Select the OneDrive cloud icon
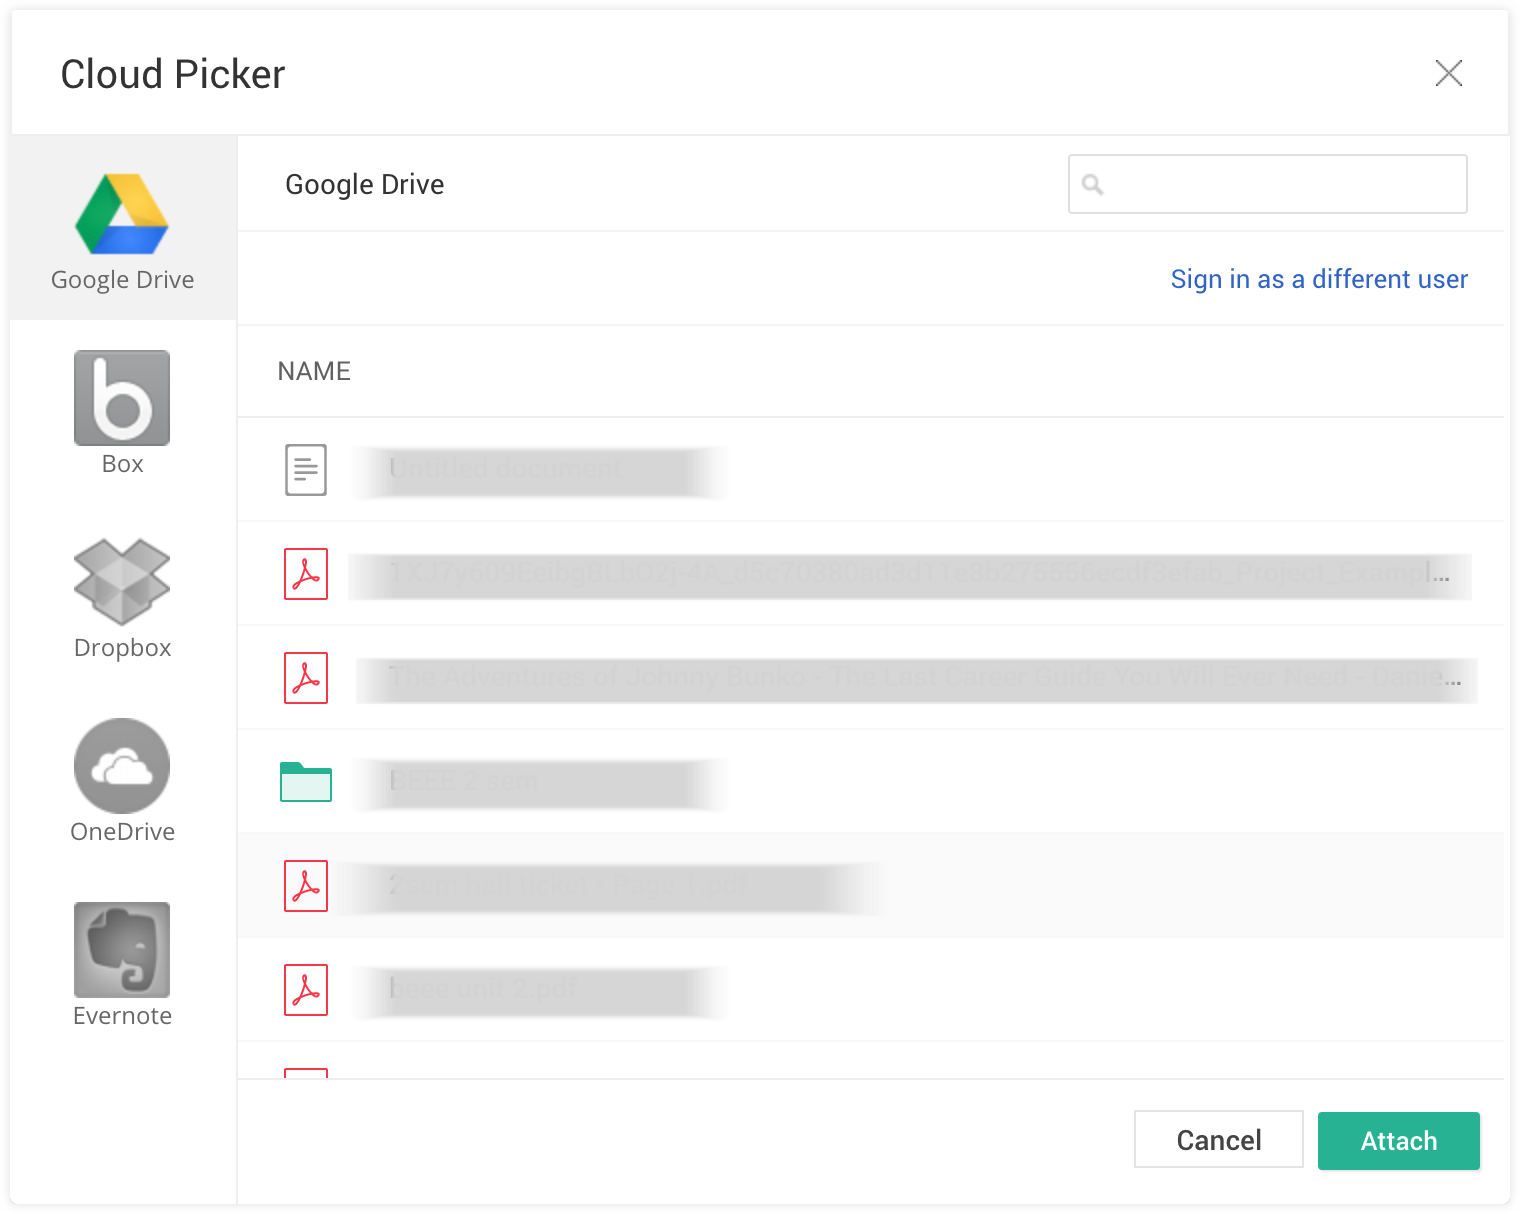The image size is (1520, 1214). (120, 765)
